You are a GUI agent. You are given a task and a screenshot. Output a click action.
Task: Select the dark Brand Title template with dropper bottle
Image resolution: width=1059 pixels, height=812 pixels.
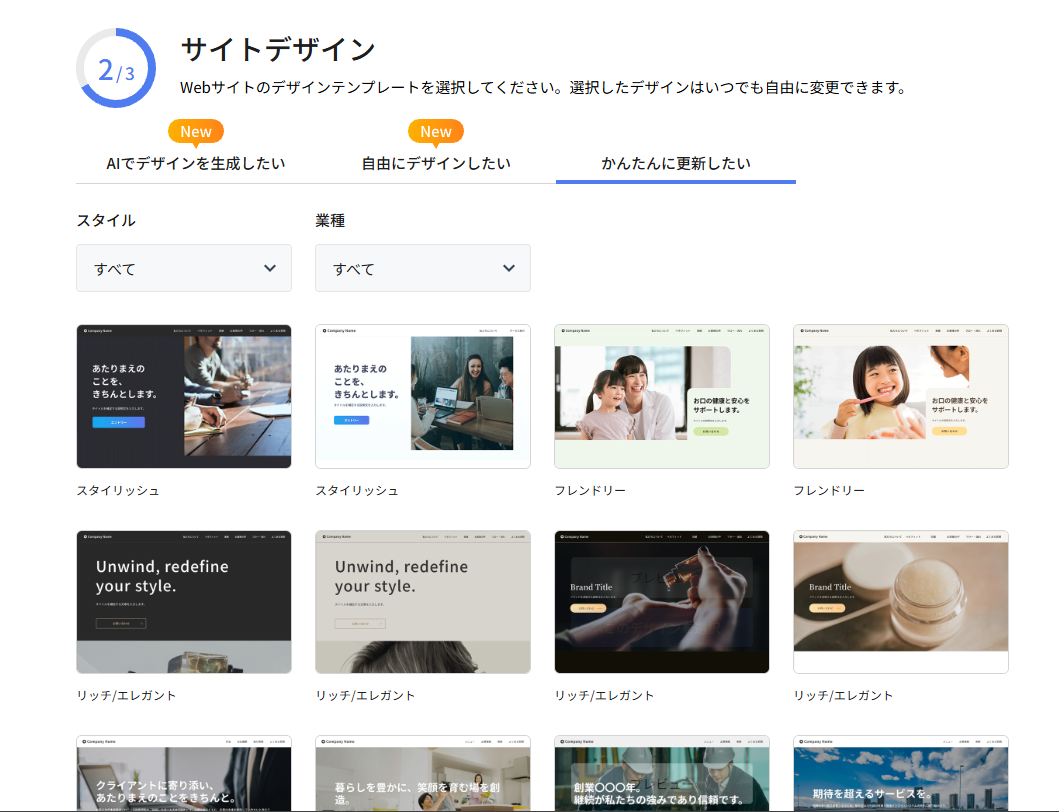(661, 602)
